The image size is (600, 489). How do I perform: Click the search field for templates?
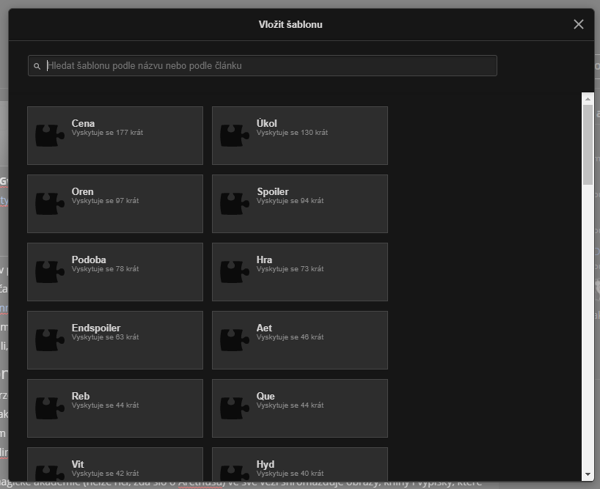point(262,65)
